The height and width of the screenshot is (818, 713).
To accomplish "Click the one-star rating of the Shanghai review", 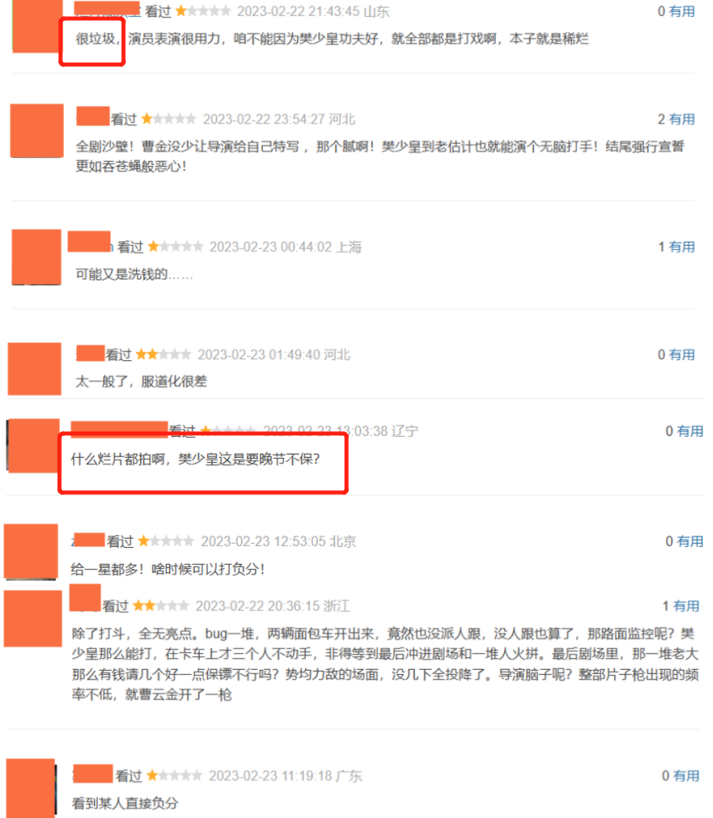I will click(x=175, y=247).
